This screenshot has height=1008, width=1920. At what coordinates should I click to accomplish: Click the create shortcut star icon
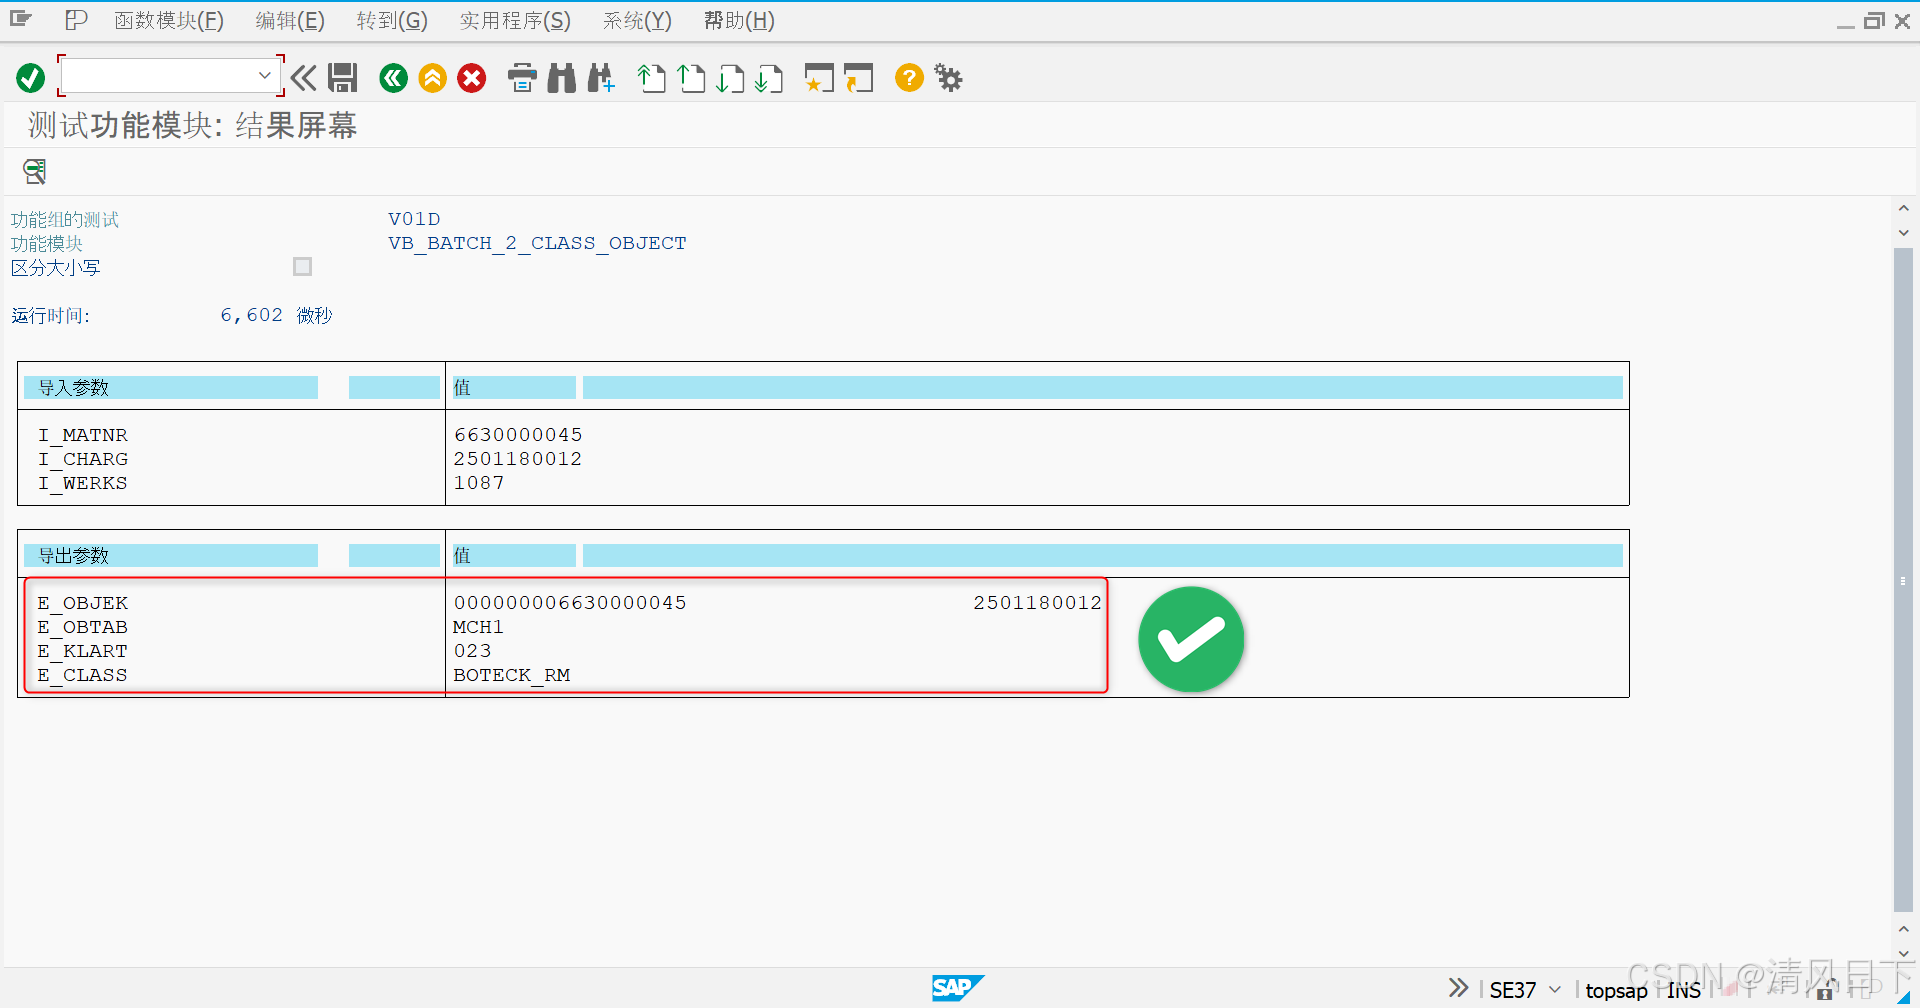tap(818, 77)
